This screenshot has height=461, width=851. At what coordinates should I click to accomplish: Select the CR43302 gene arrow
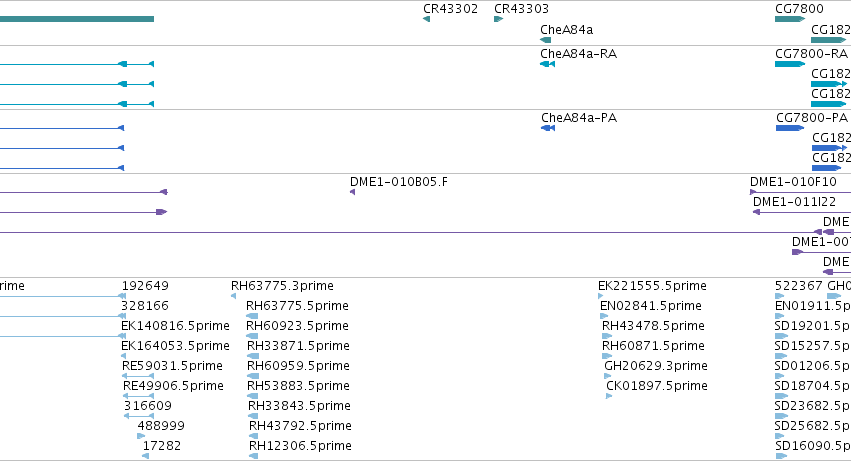(x=427, y=19)
